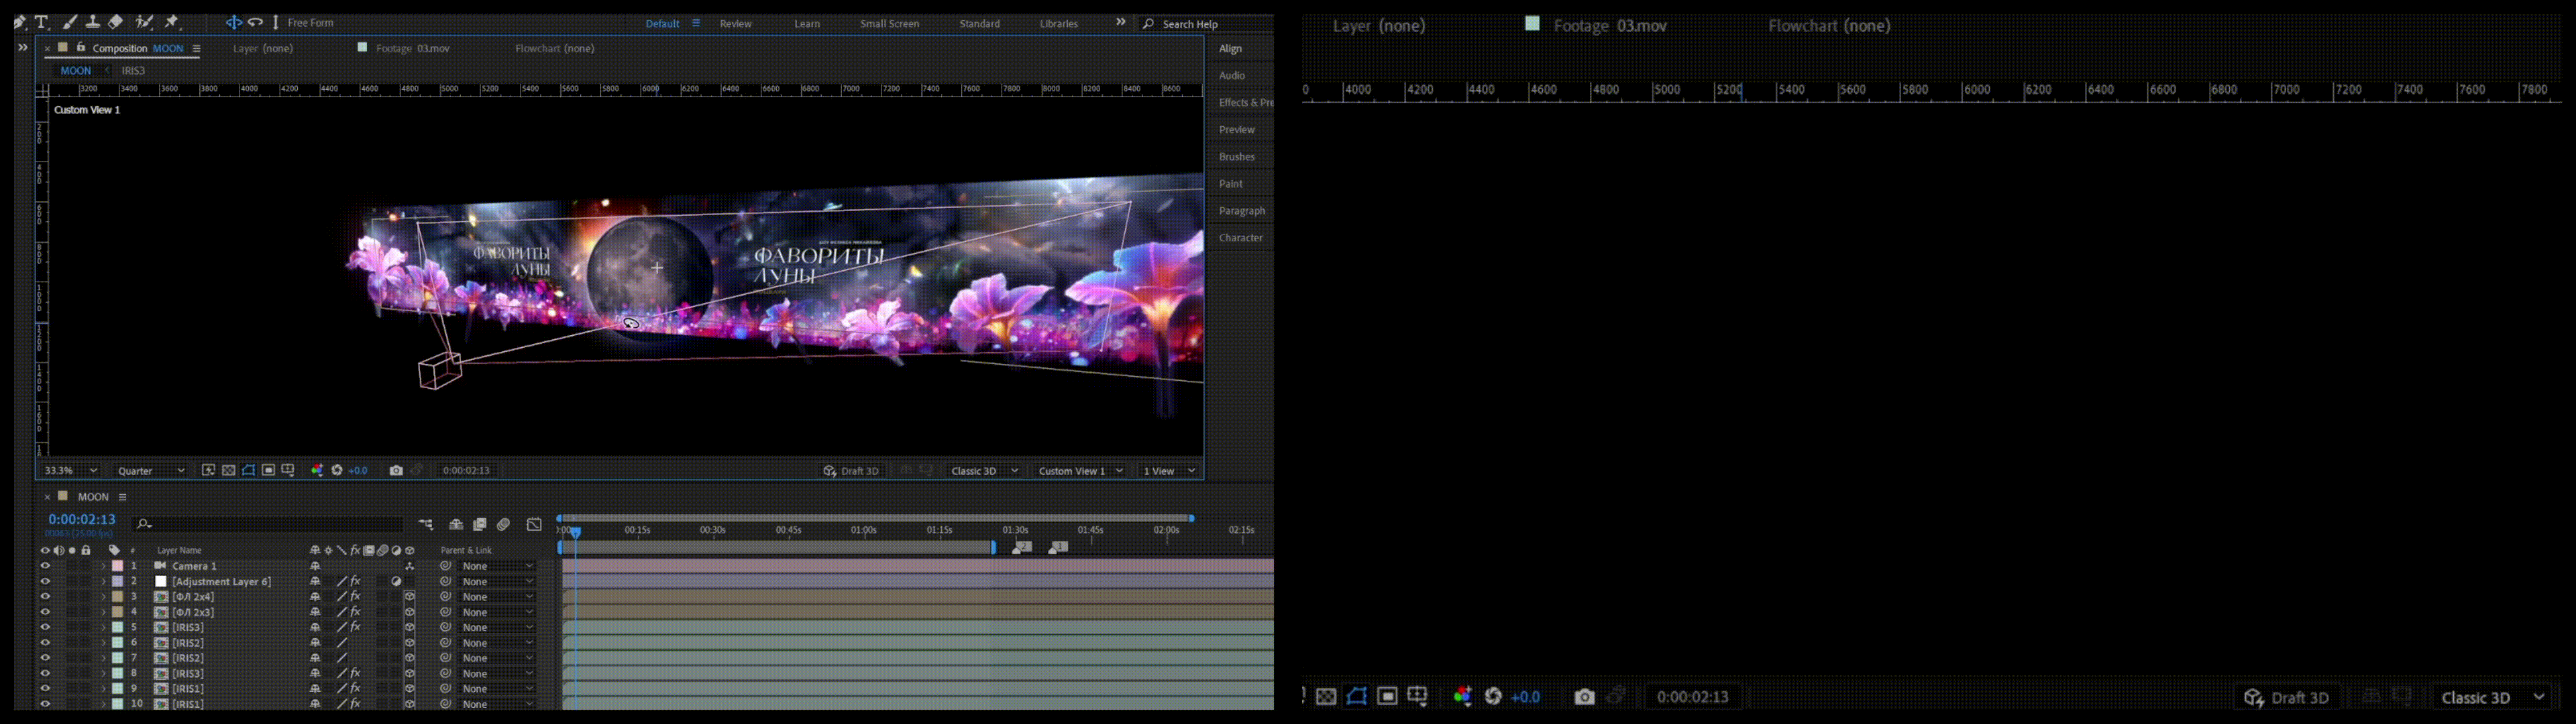Enable motion blur for all layers icon
This screenshot has width=2576, height=724.
[503, 524]
